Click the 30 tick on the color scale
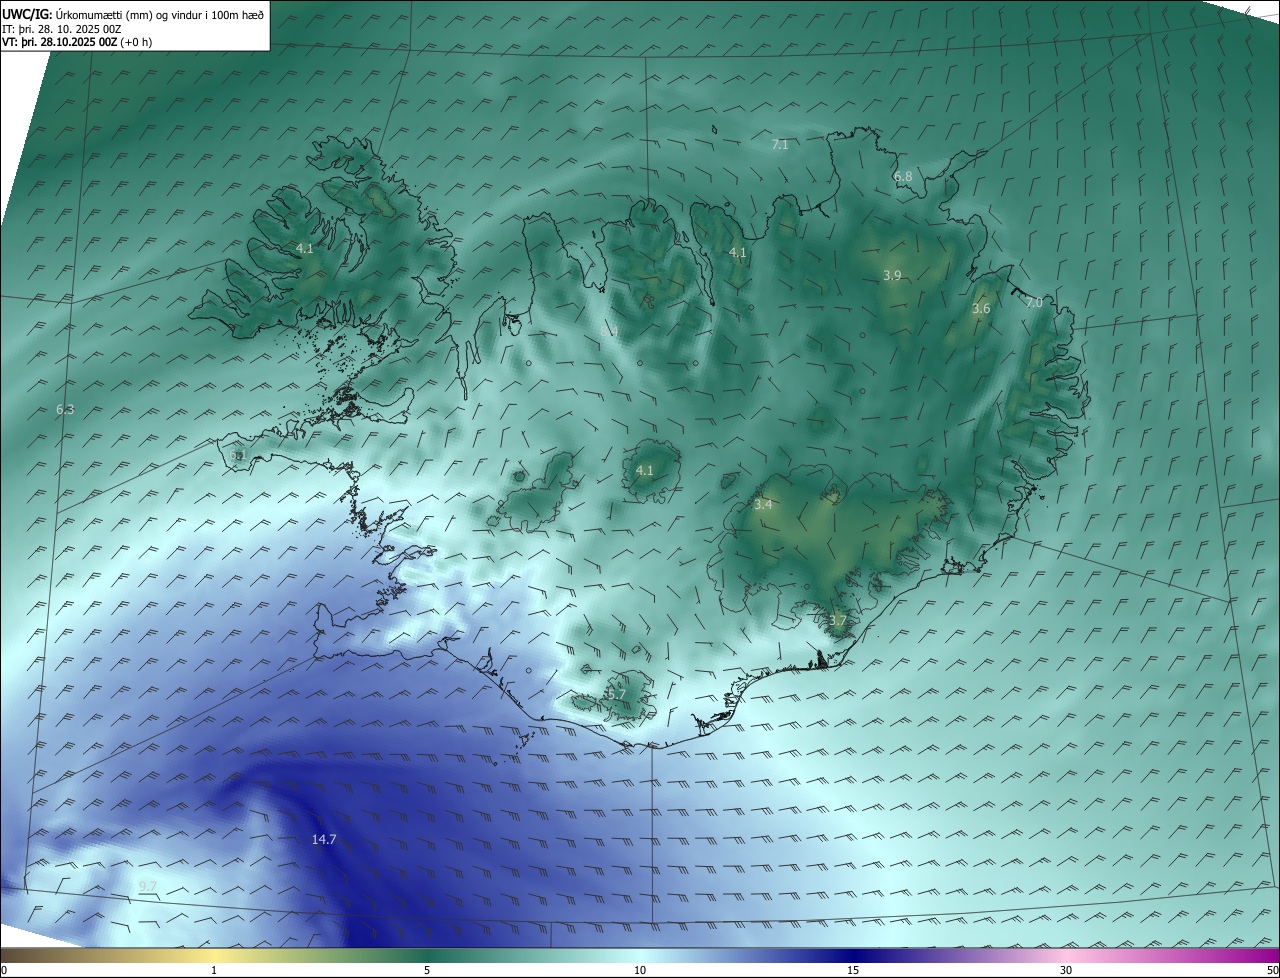This screenshot has height=978, width=1280. tap(1066, 970)
